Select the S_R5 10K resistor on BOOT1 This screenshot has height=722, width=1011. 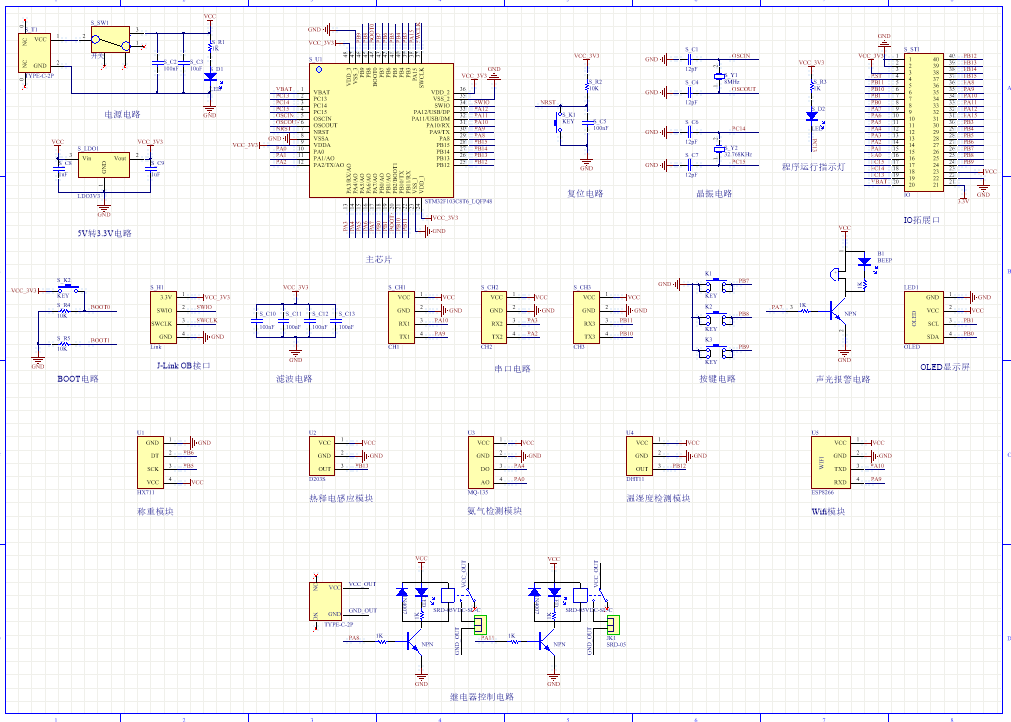point(63,344)
